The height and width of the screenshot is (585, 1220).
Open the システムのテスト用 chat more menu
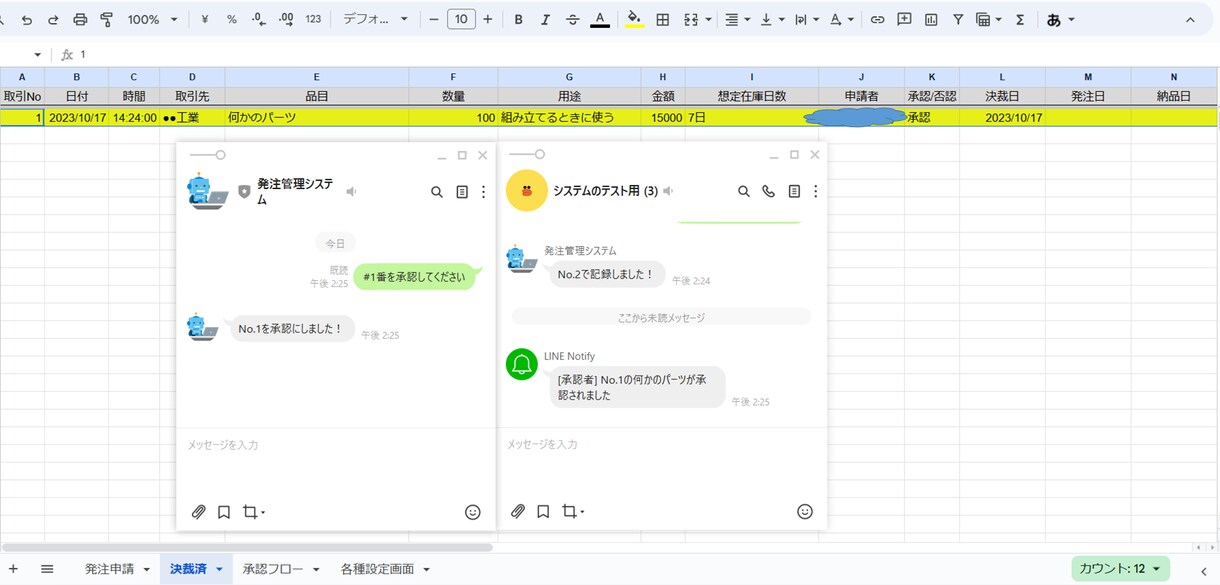click(816, 191)
